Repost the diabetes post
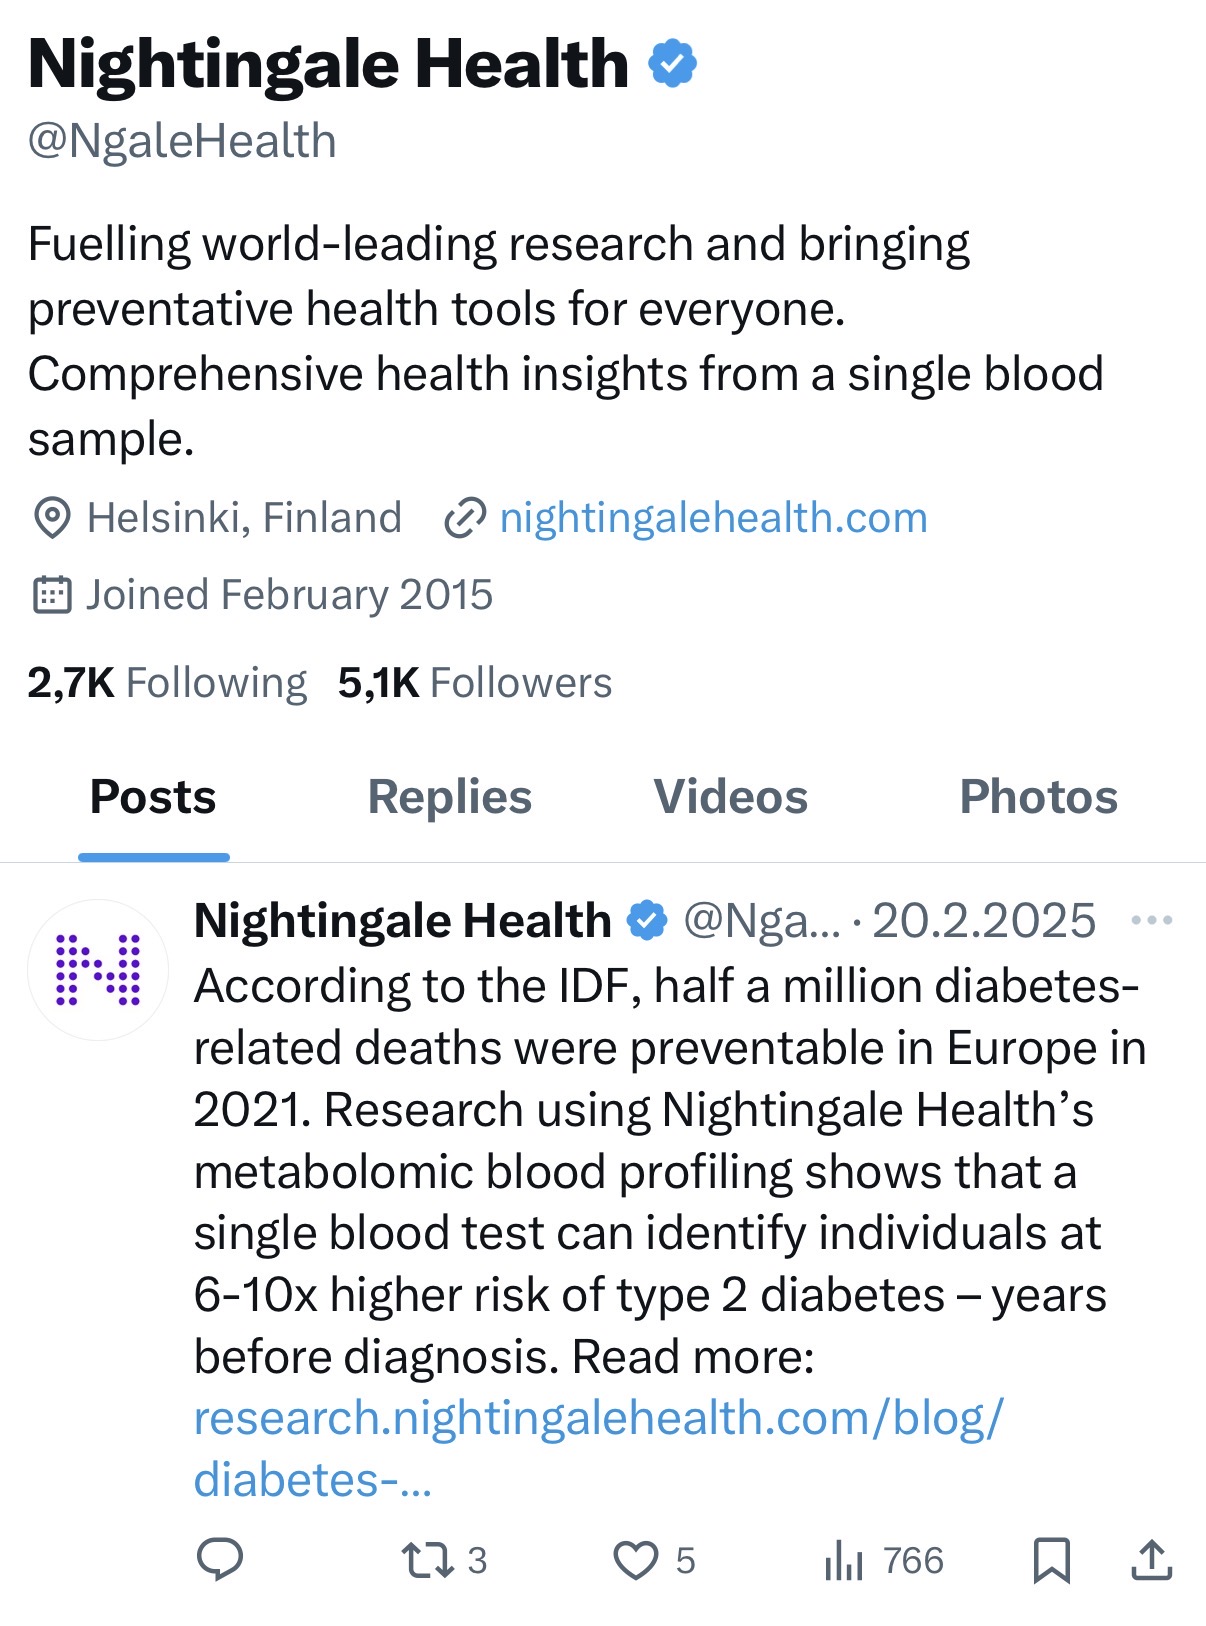Image resolution: width=1206 pixels, height=1626 pixels. pos(427,1560)
